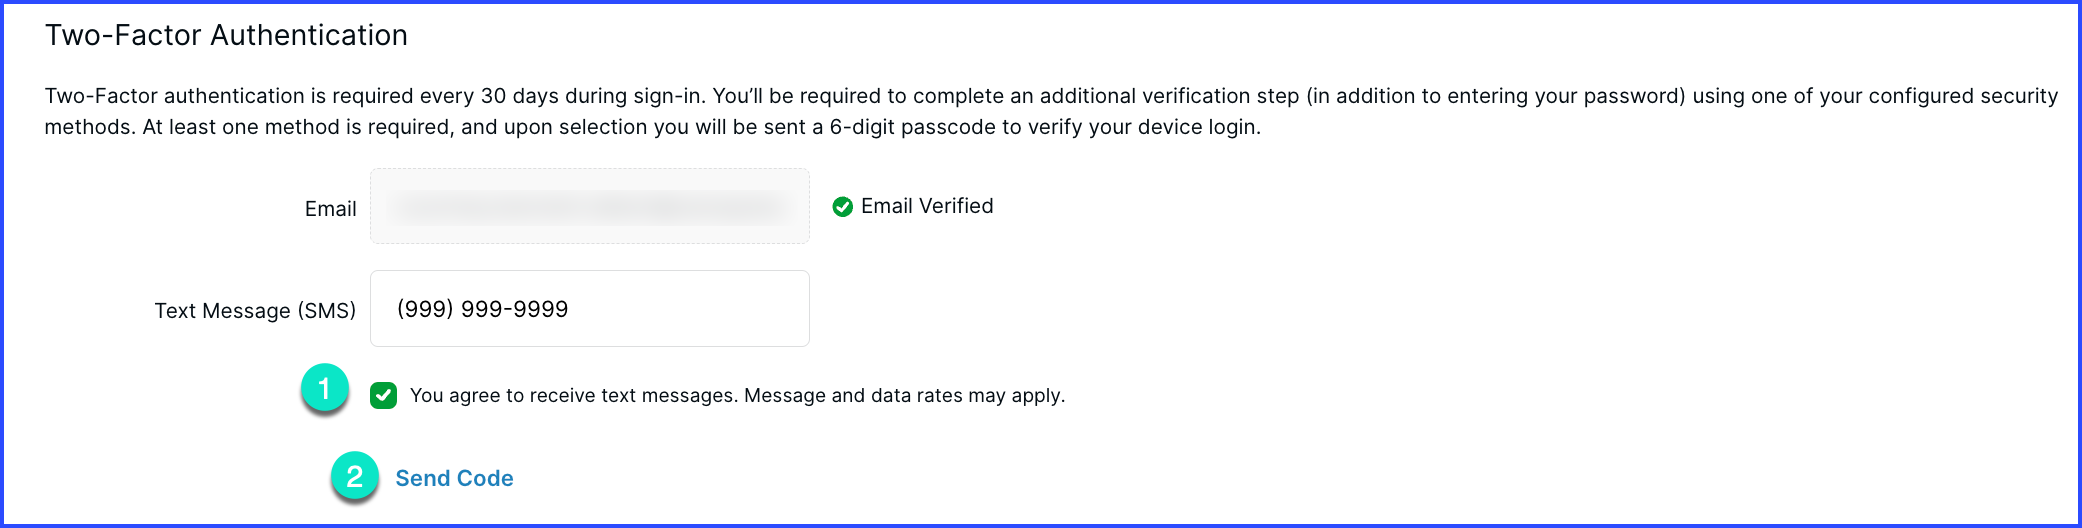This screenshot has width=2082, height=528.
Task: Click the 'You agree to receive text messages' label
Action: (573, 396)
